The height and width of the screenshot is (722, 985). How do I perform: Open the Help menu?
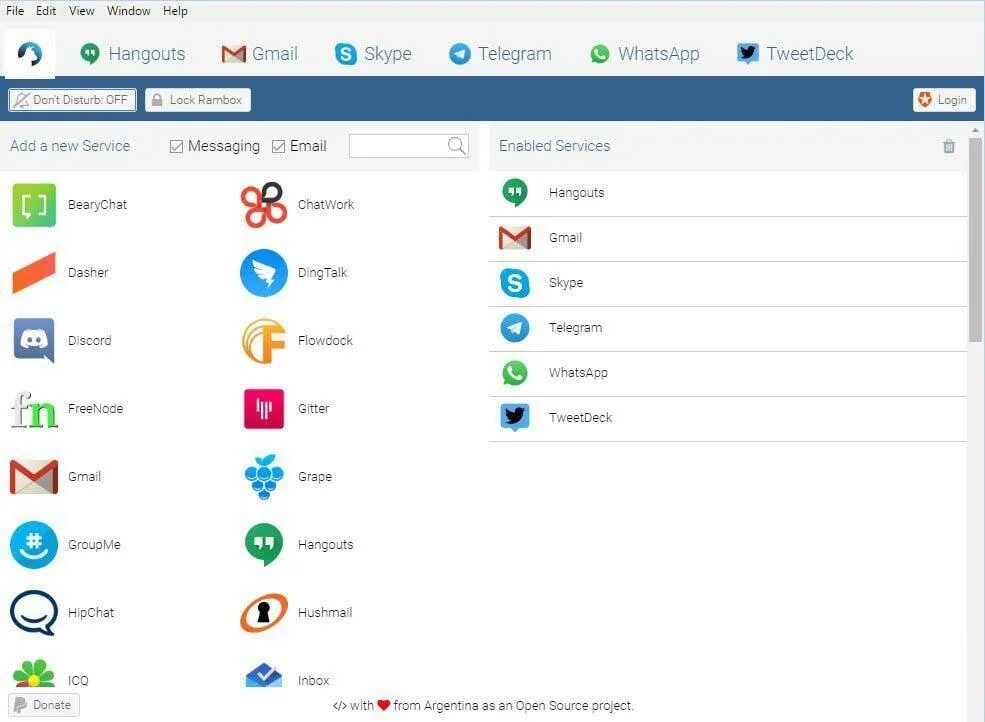[x=175, y=11]
